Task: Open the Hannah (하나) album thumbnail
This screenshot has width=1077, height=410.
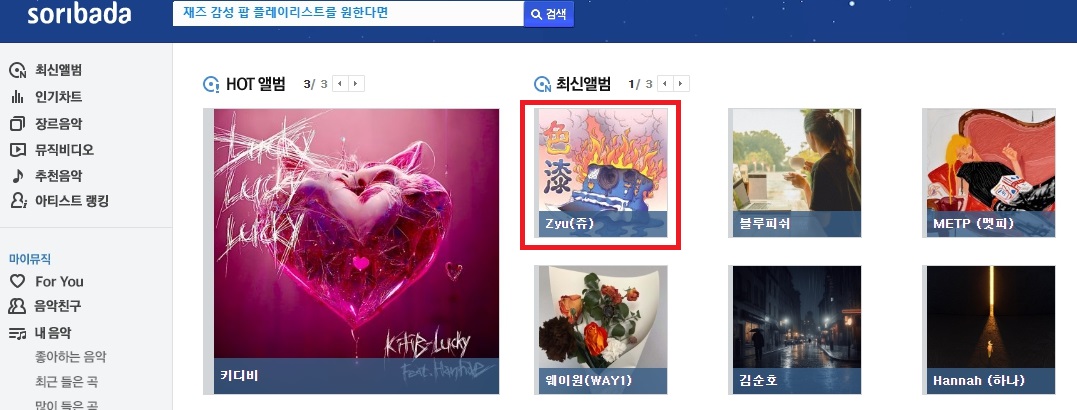Action: click(990, 330)
